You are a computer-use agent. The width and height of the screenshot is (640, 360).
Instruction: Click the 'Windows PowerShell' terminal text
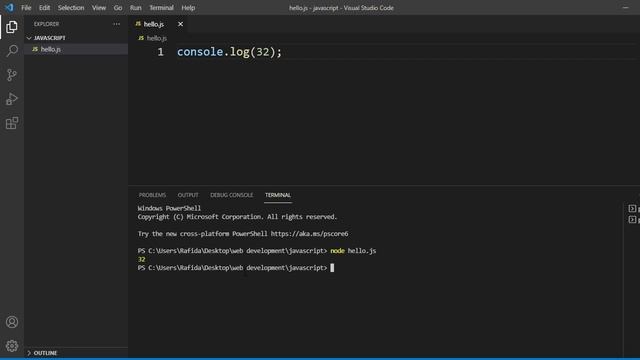click(169, 209)
